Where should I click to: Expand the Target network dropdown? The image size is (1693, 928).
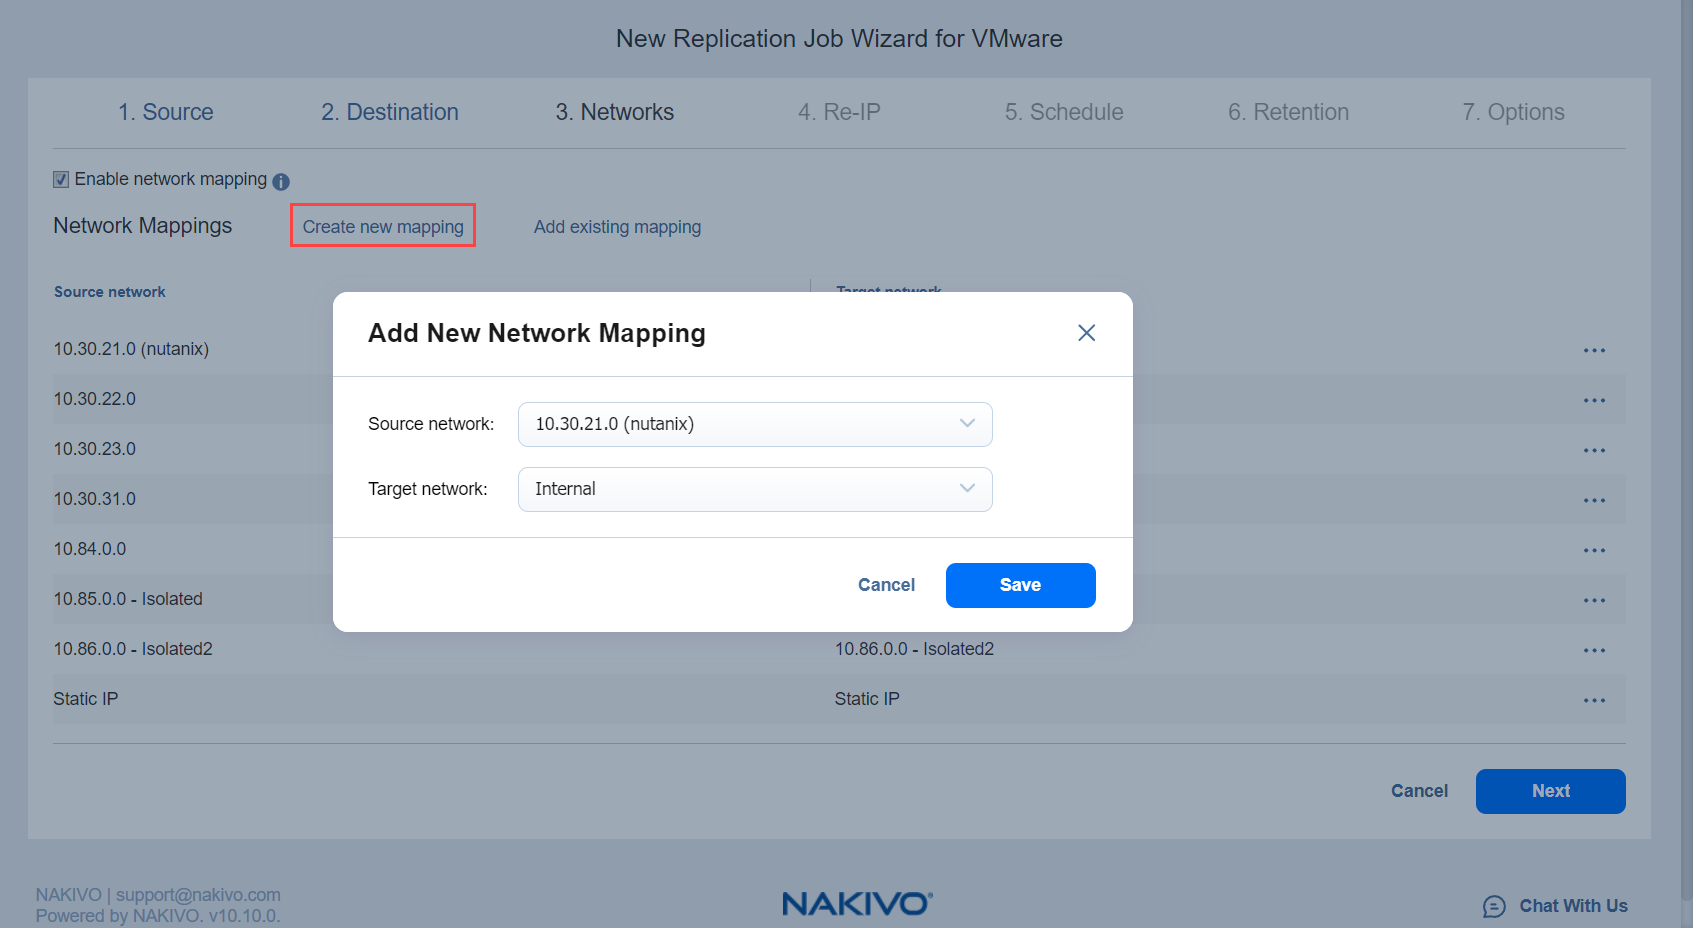[x=755, y=489]
